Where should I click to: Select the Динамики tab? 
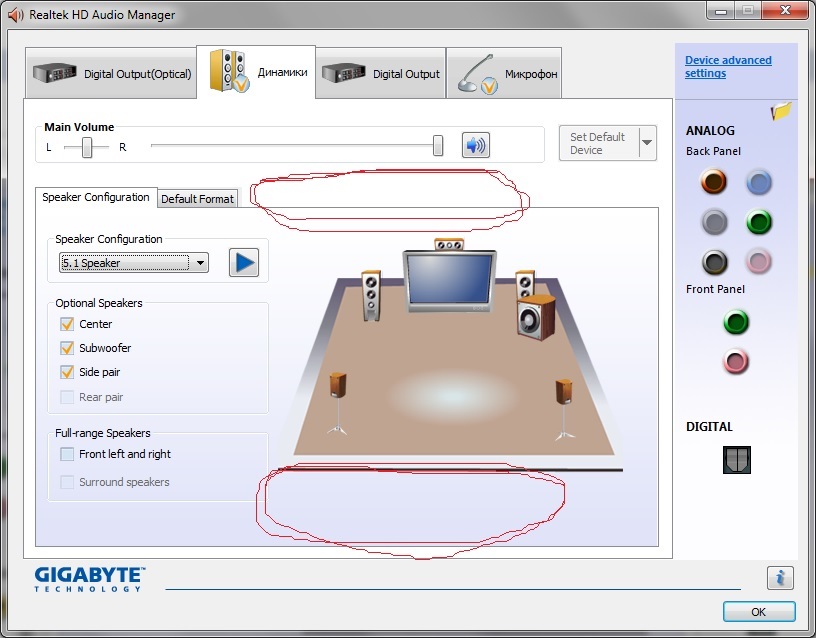tap(256, 73)
